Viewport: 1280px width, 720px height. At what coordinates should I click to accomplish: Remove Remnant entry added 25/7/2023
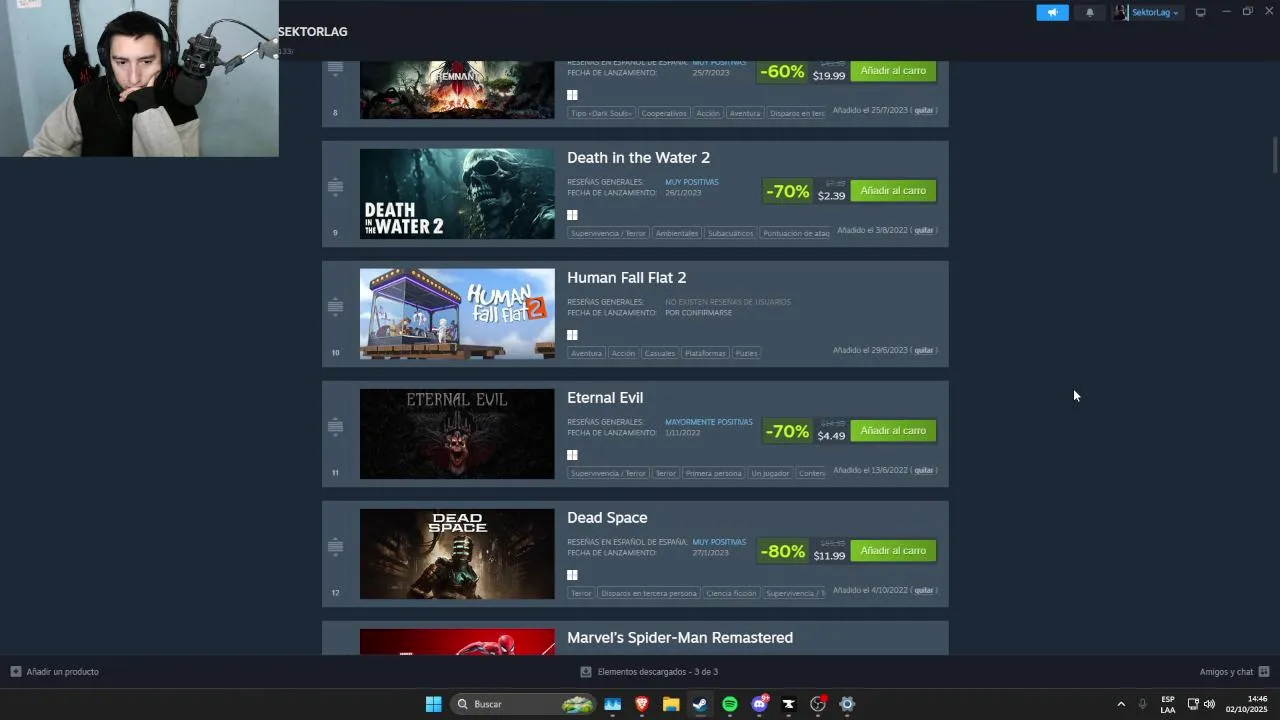[x=924, y=110]
